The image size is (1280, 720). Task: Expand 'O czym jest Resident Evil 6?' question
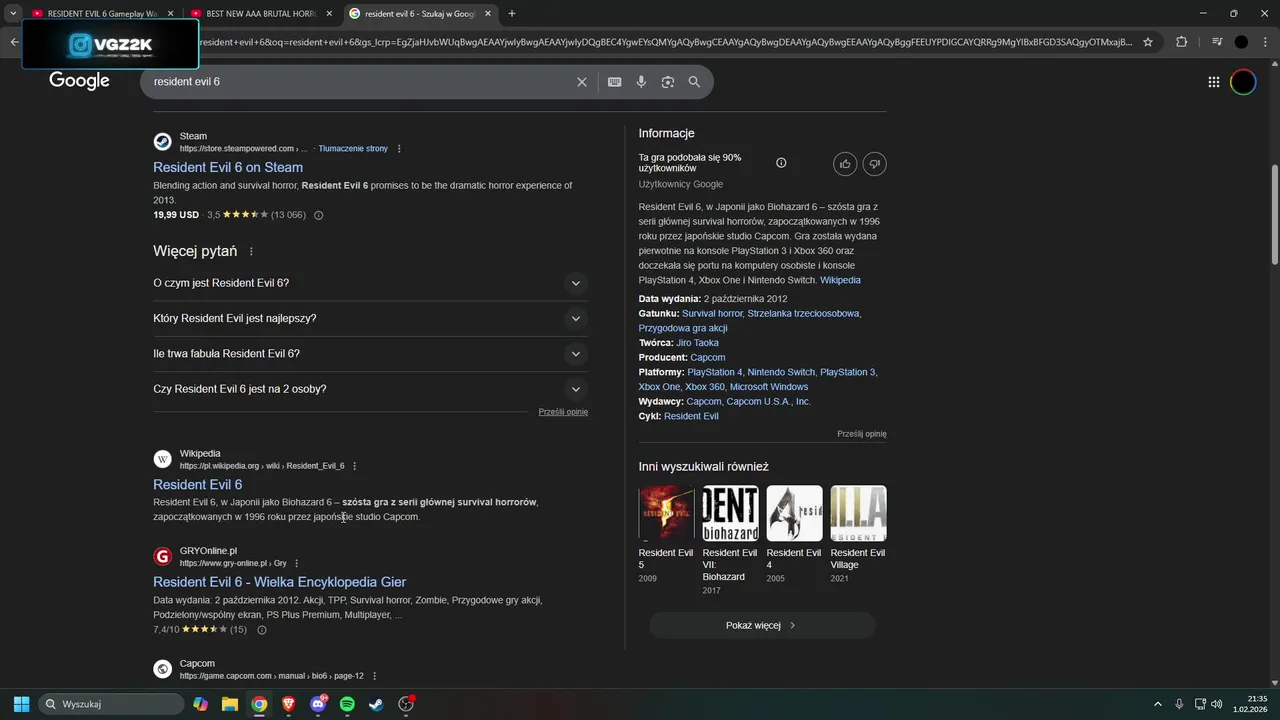point(370,283)
